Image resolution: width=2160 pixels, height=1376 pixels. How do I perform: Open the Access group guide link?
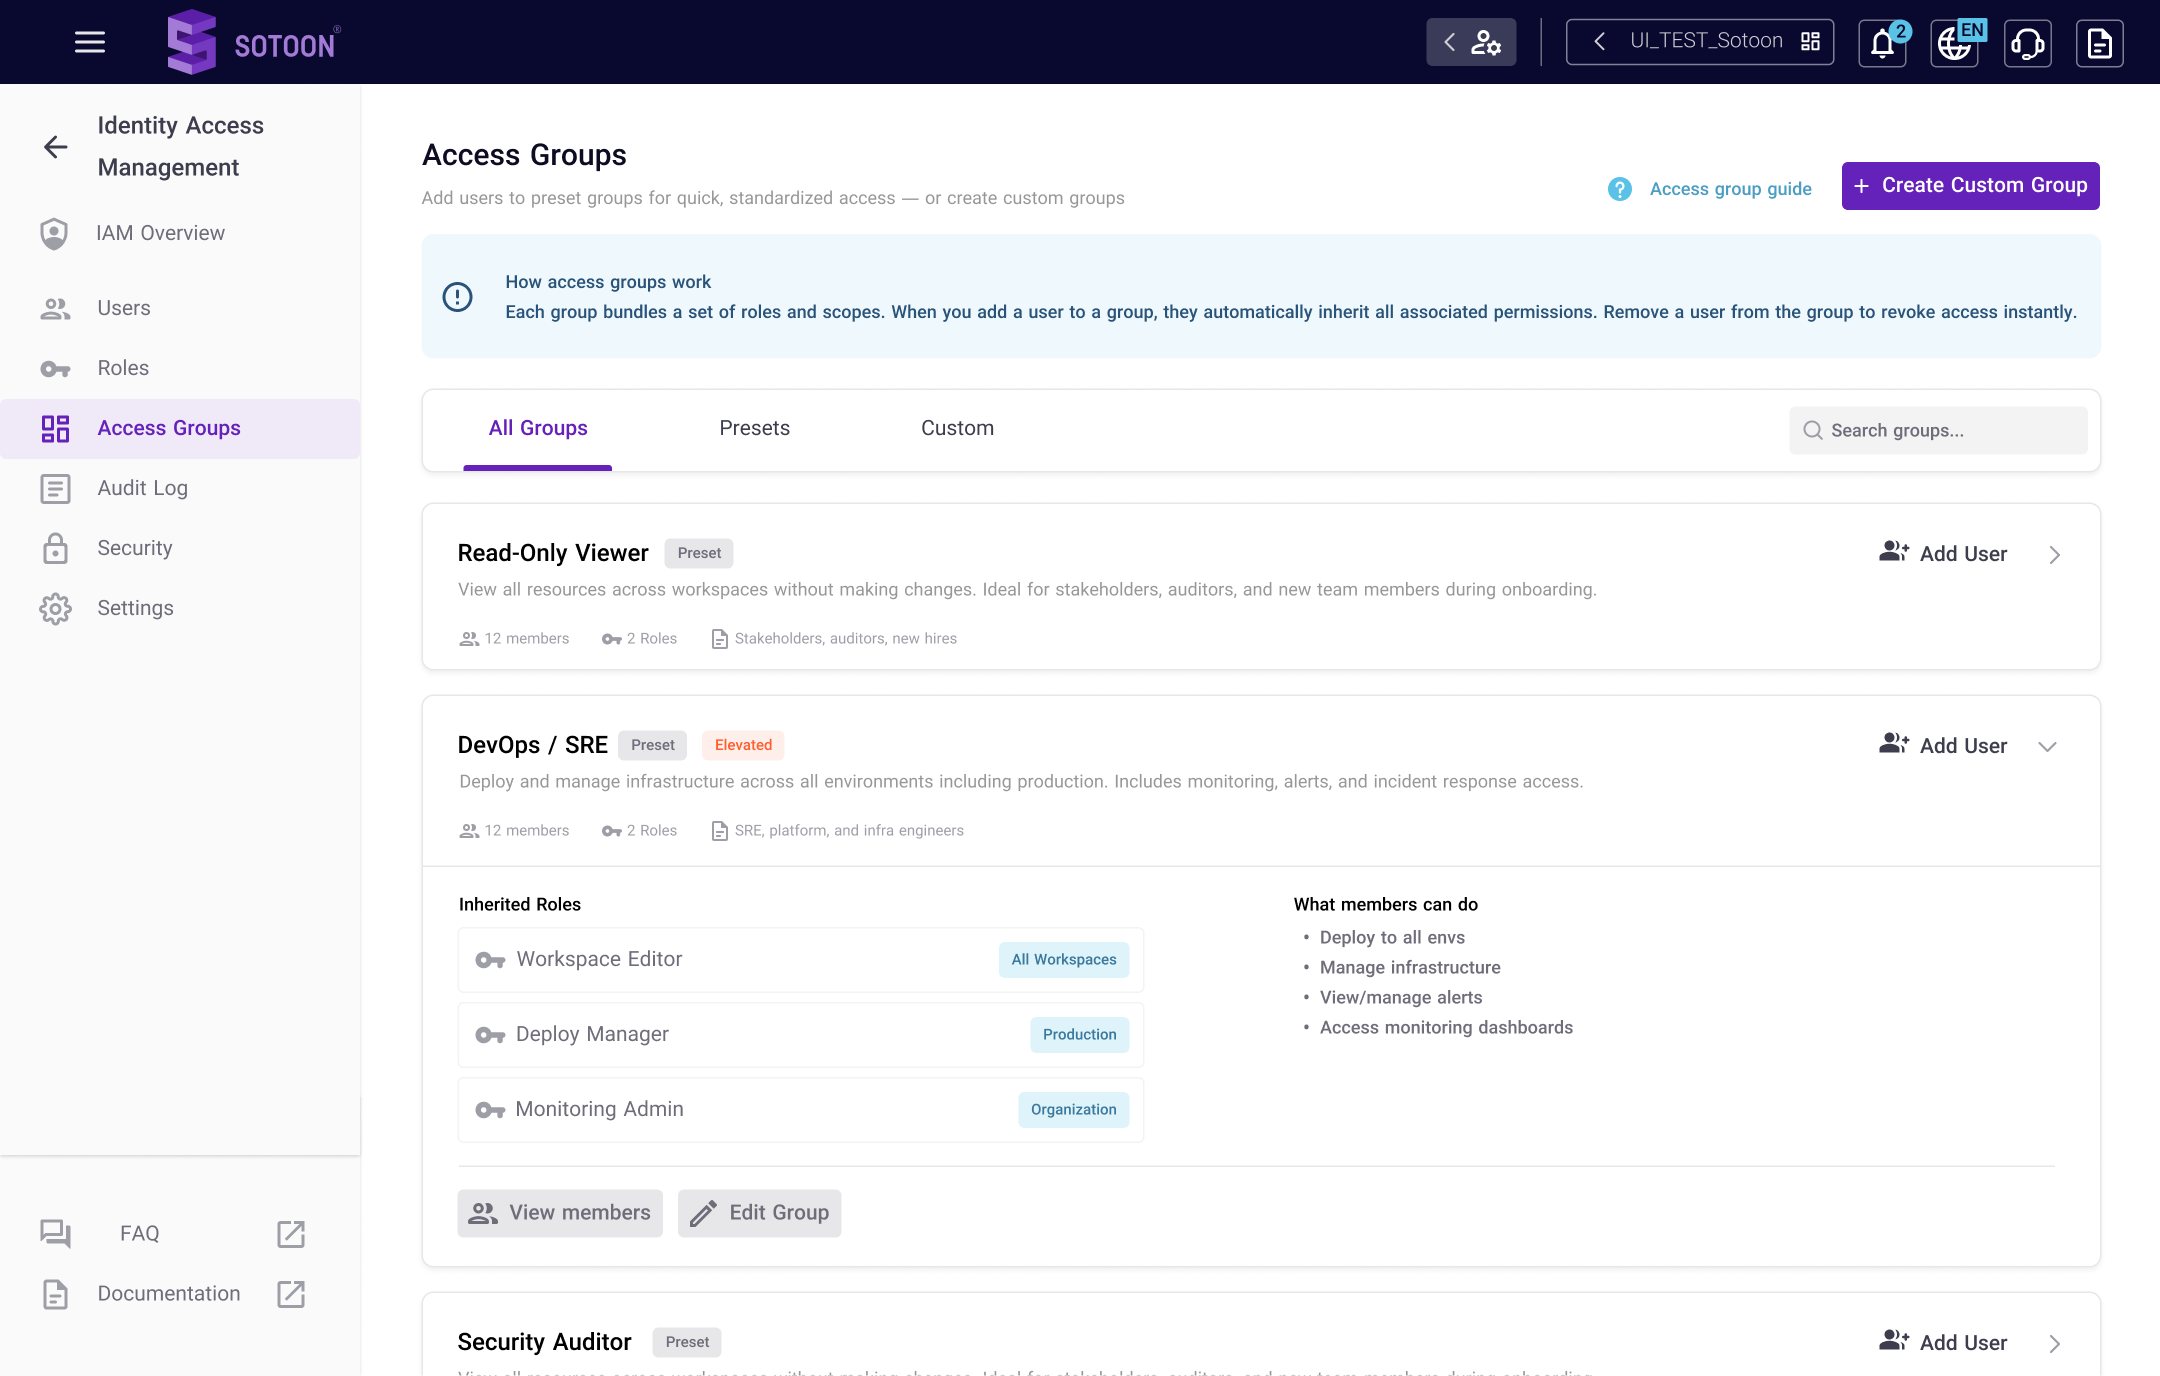(x=1730, y=189)
